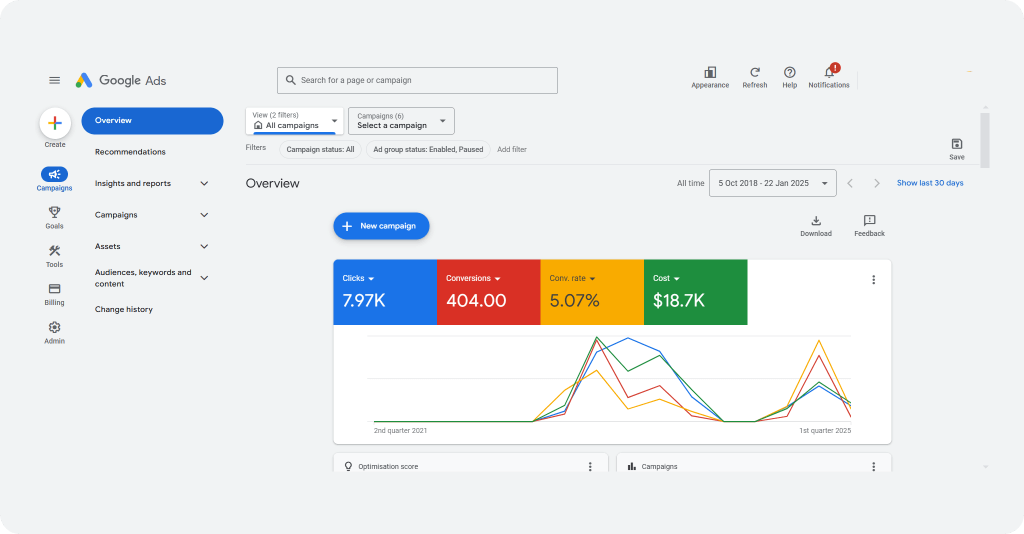Open the Select a campaign dropdown
The width and height of the screenshot is (1024, 534).
coord(401,121)
